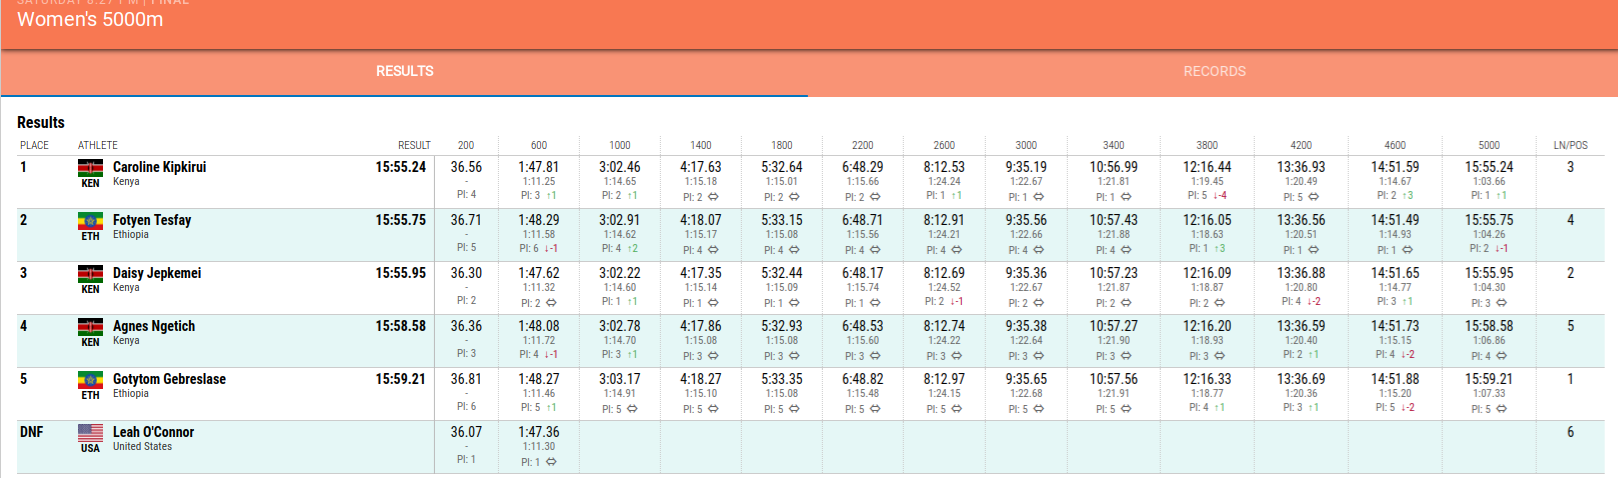The height and width of the screenshot is (478, 1618).
Task: Click the LN/POS column header
Action: click(x=1570, y=145)
